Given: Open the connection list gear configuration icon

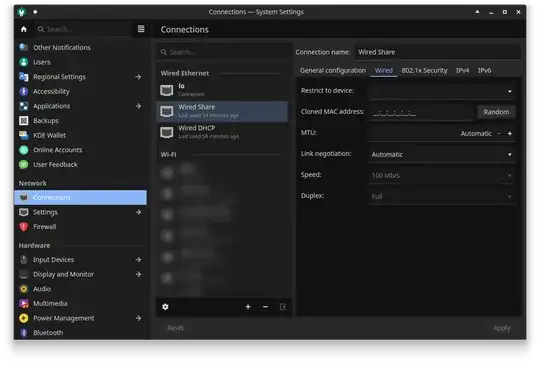Looking at the screenshot, I should [165, 307].
